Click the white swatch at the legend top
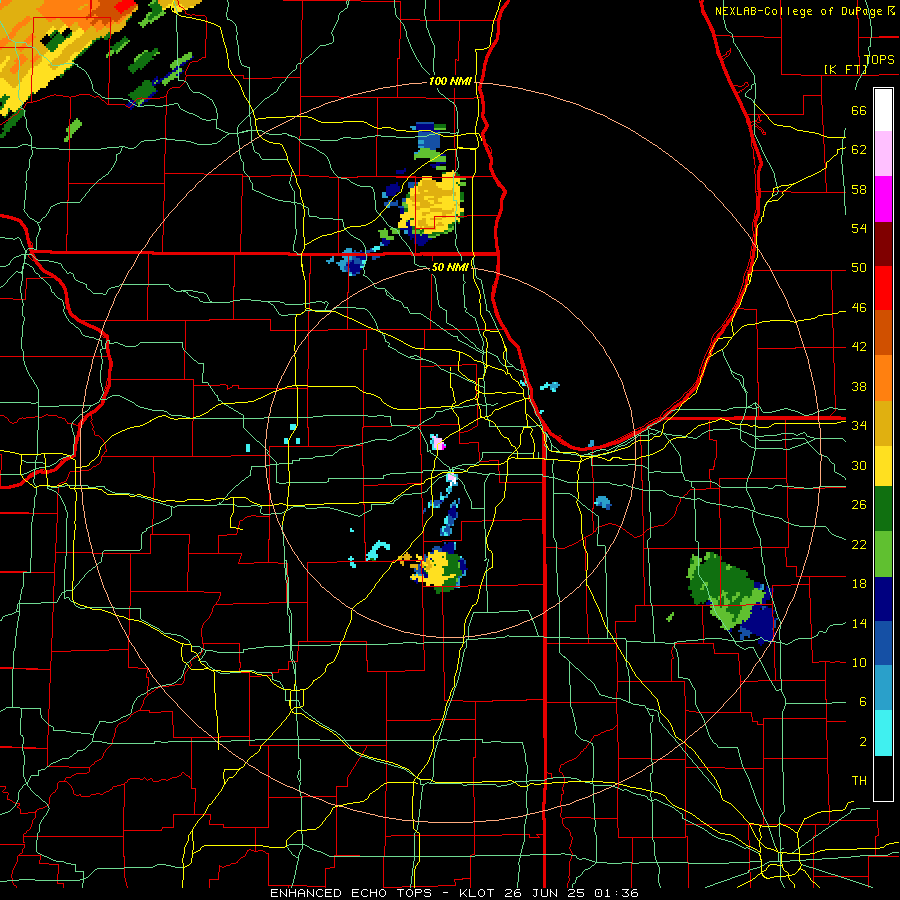This screenshot has width=900, height=900. 883,110
